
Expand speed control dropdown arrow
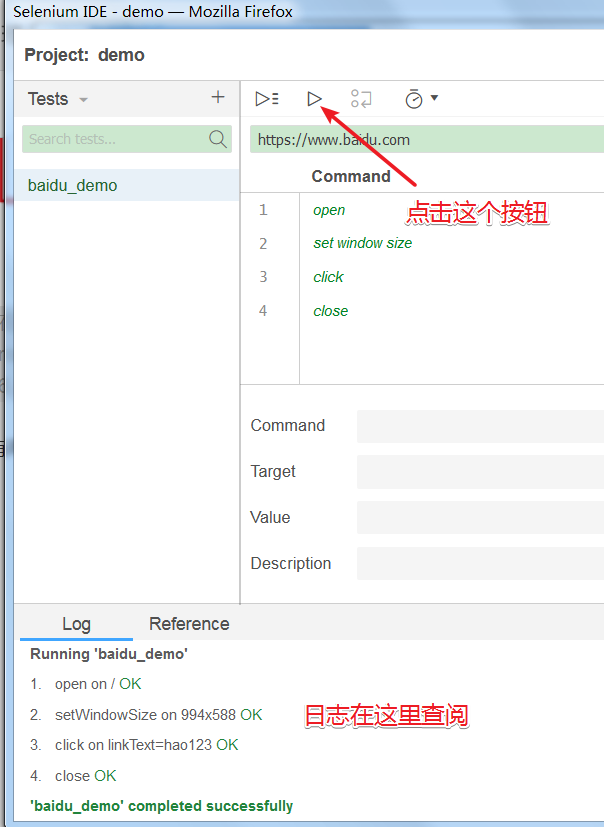[x=435, y=98]
